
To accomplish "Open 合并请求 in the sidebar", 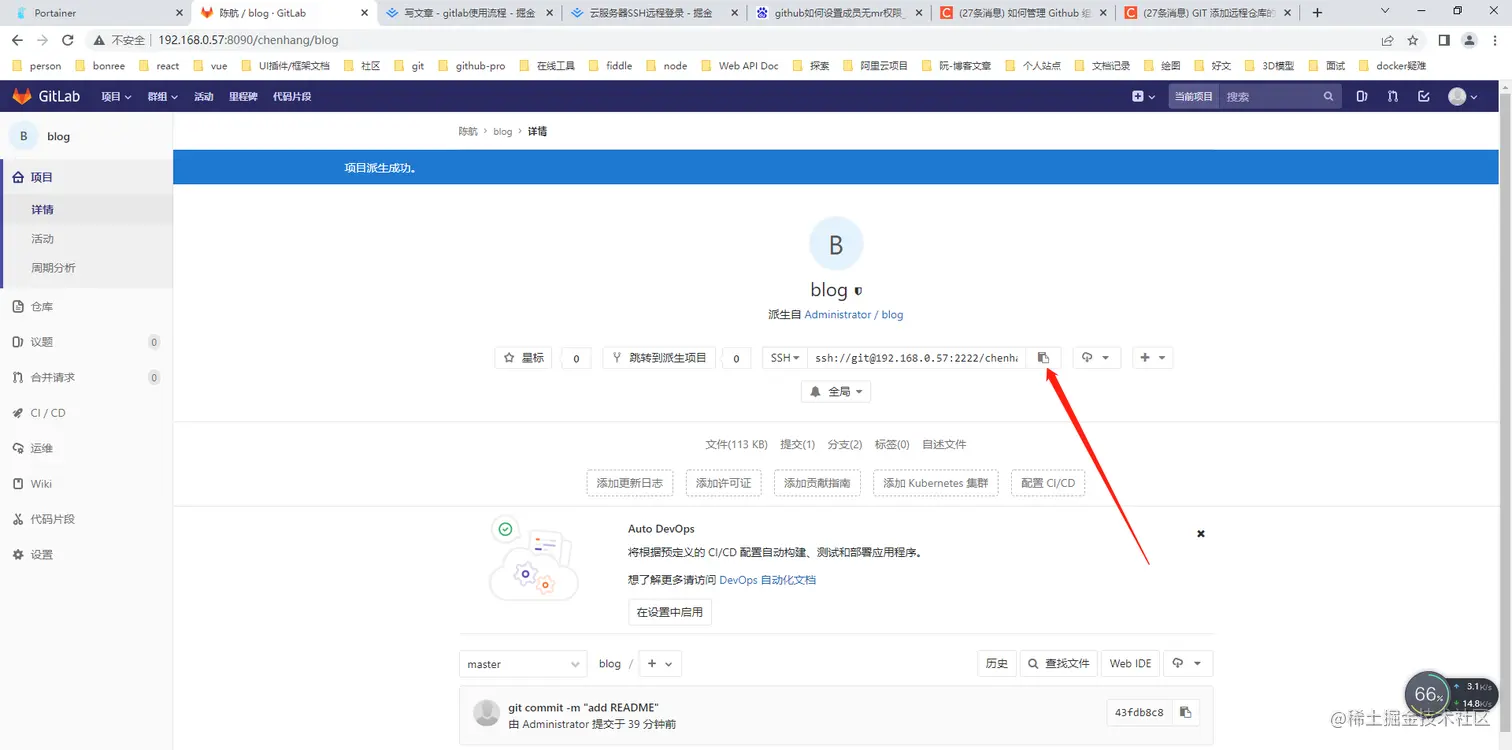I will click(x=86, y=378).
